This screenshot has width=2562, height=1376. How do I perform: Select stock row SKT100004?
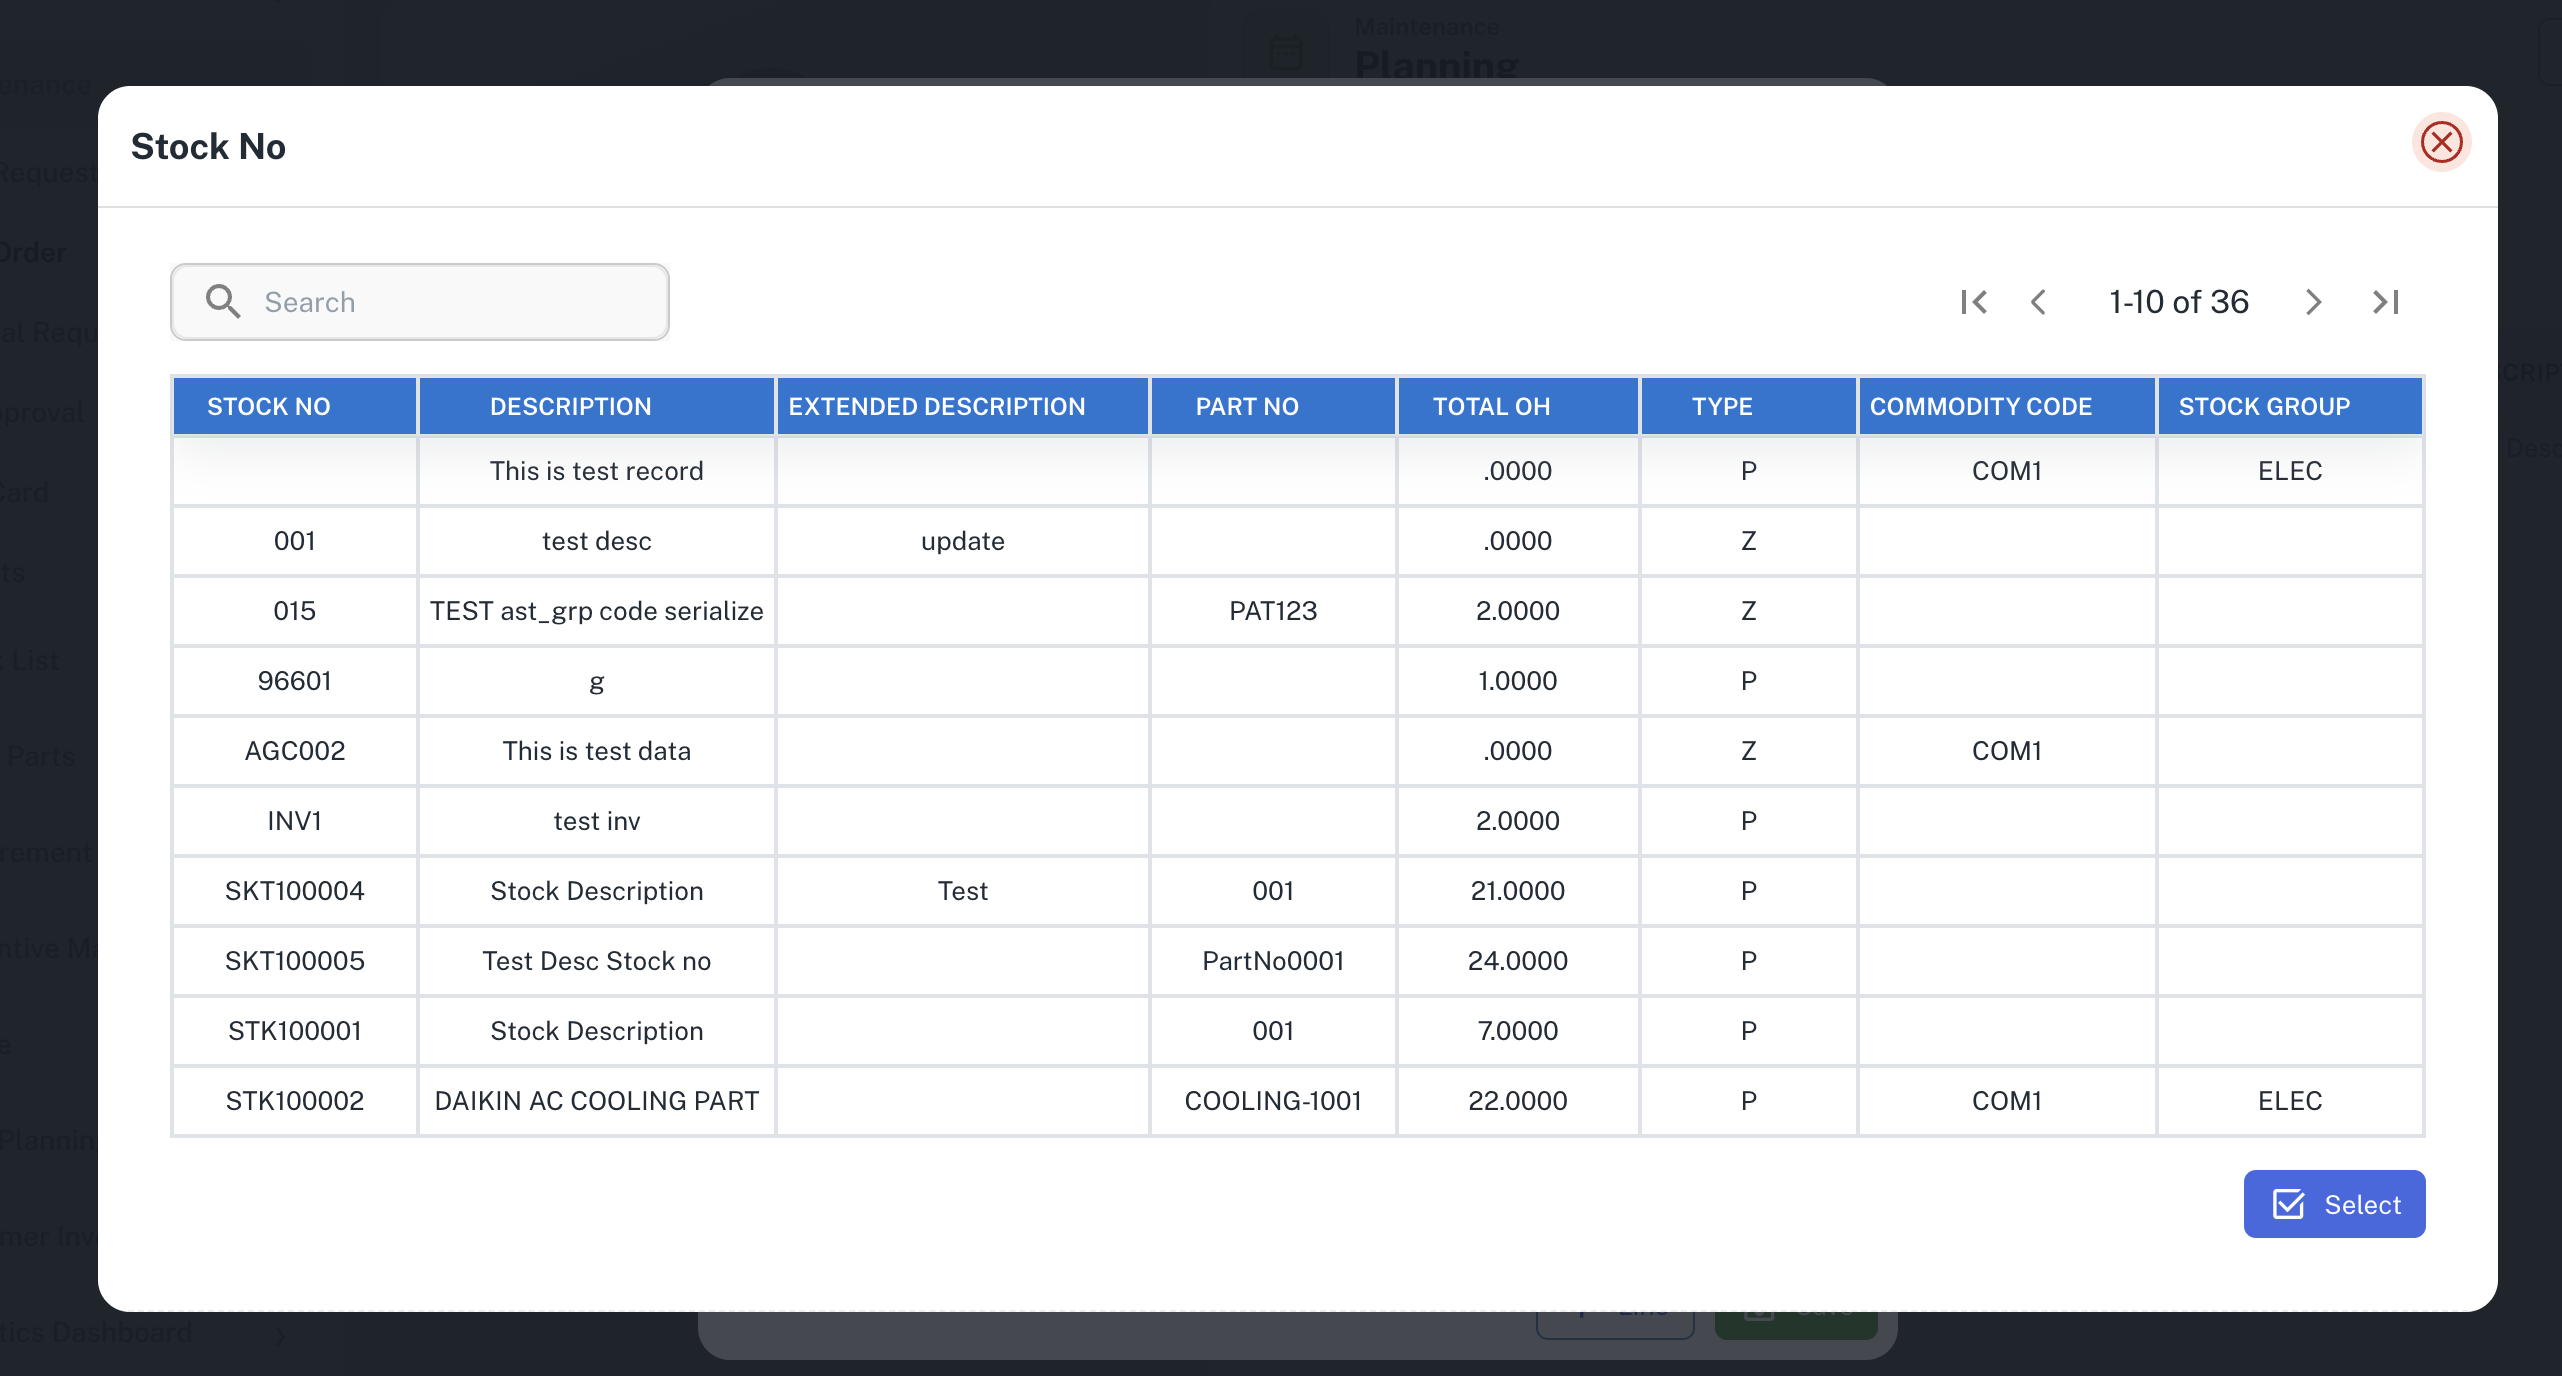point(294,891)
